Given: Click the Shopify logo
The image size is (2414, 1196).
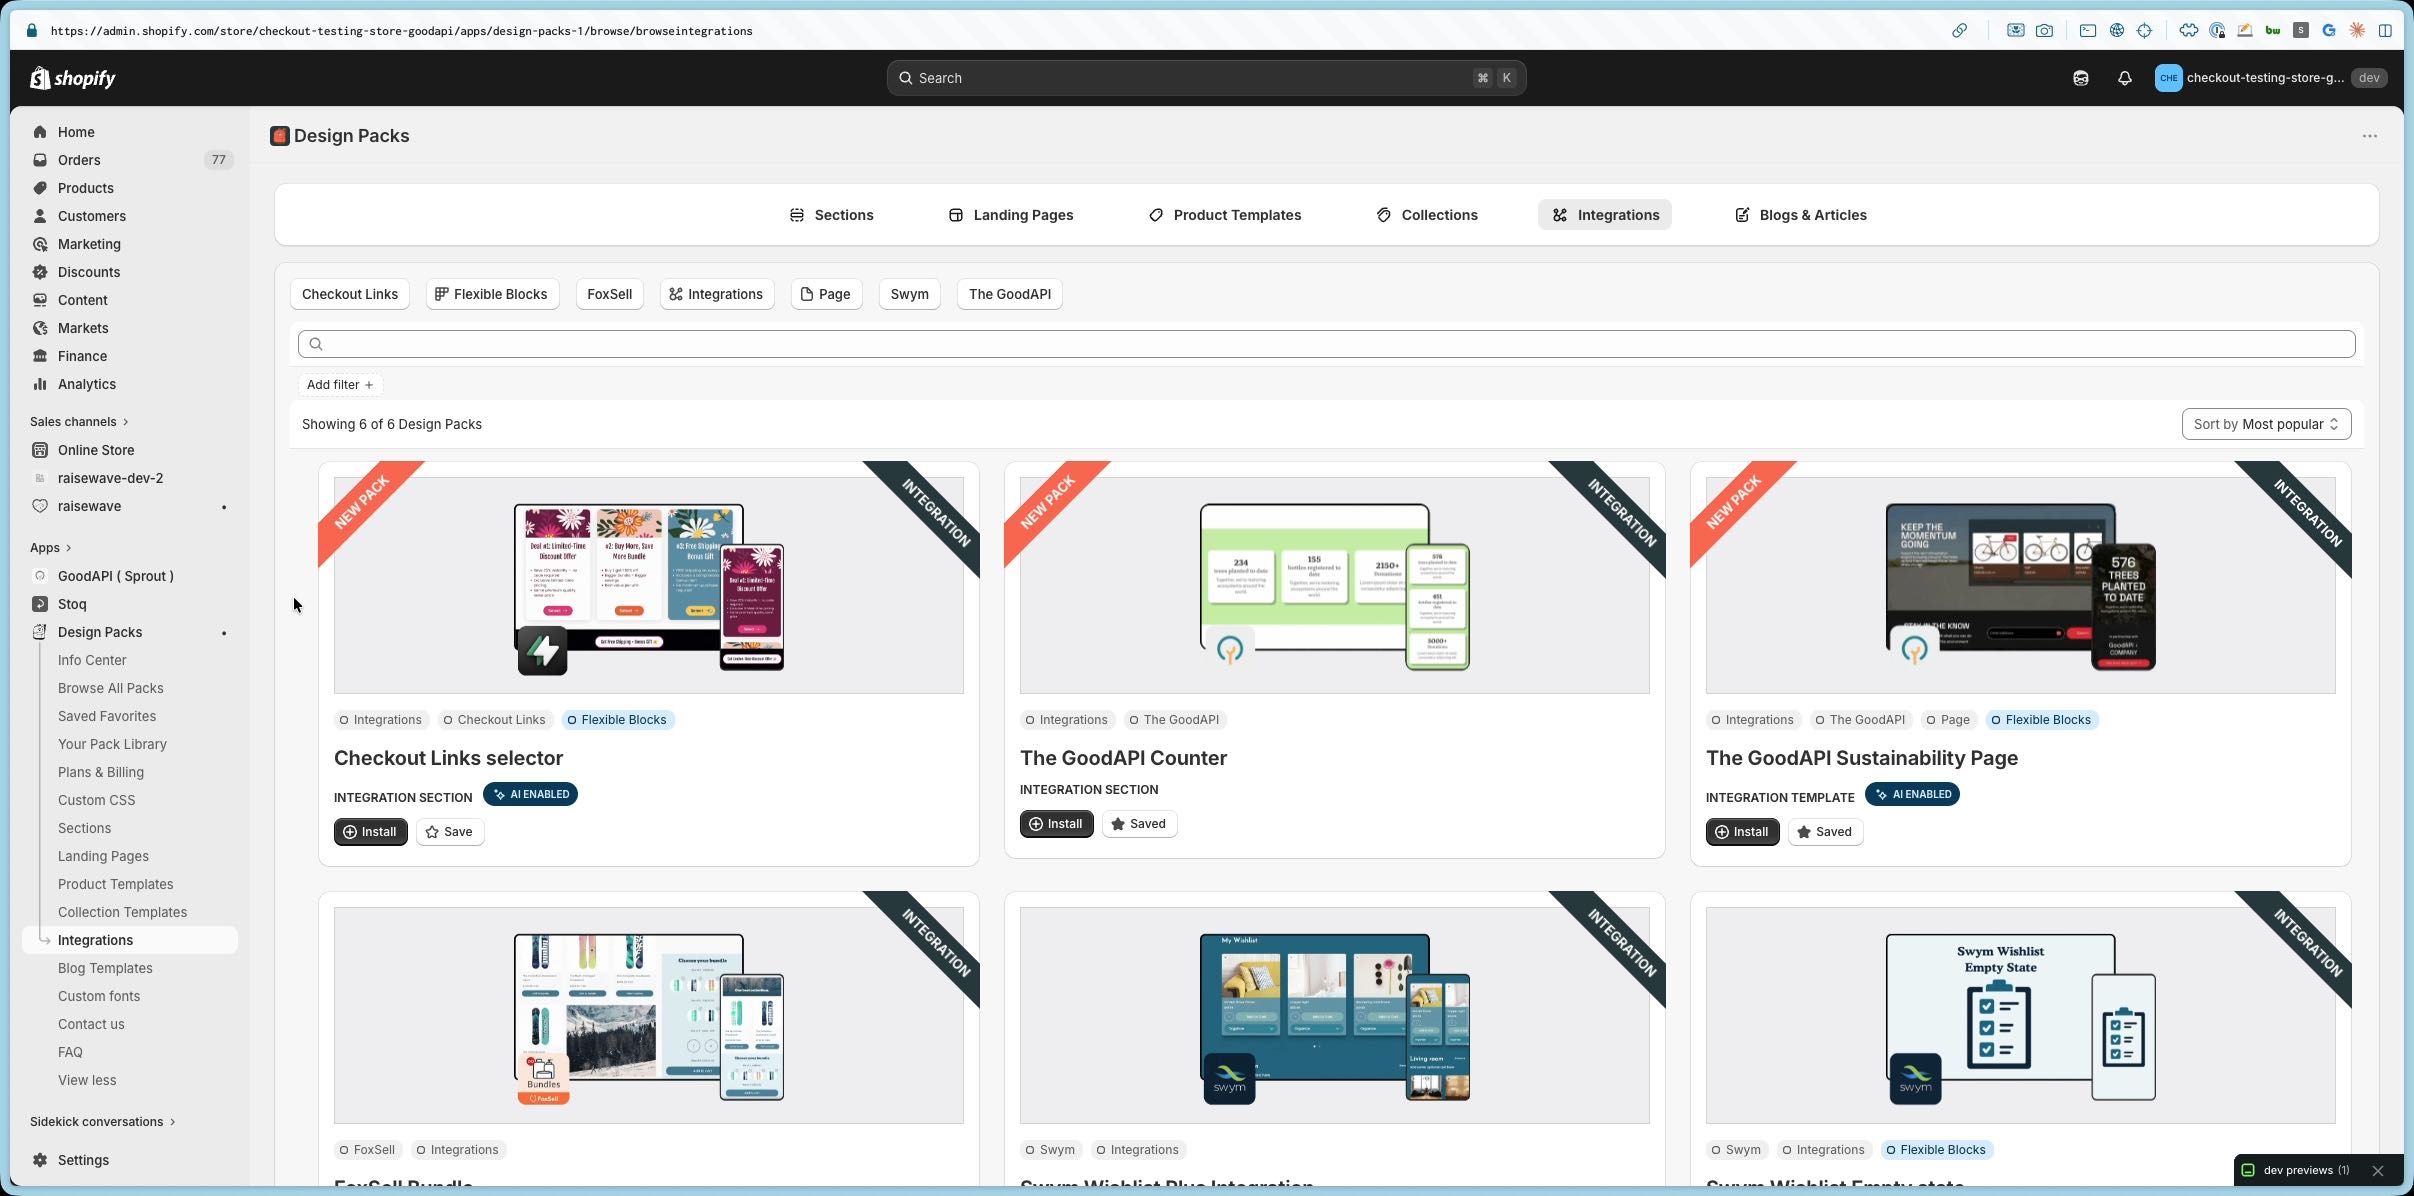Looking at the screenshot, I should click(73, 78).
